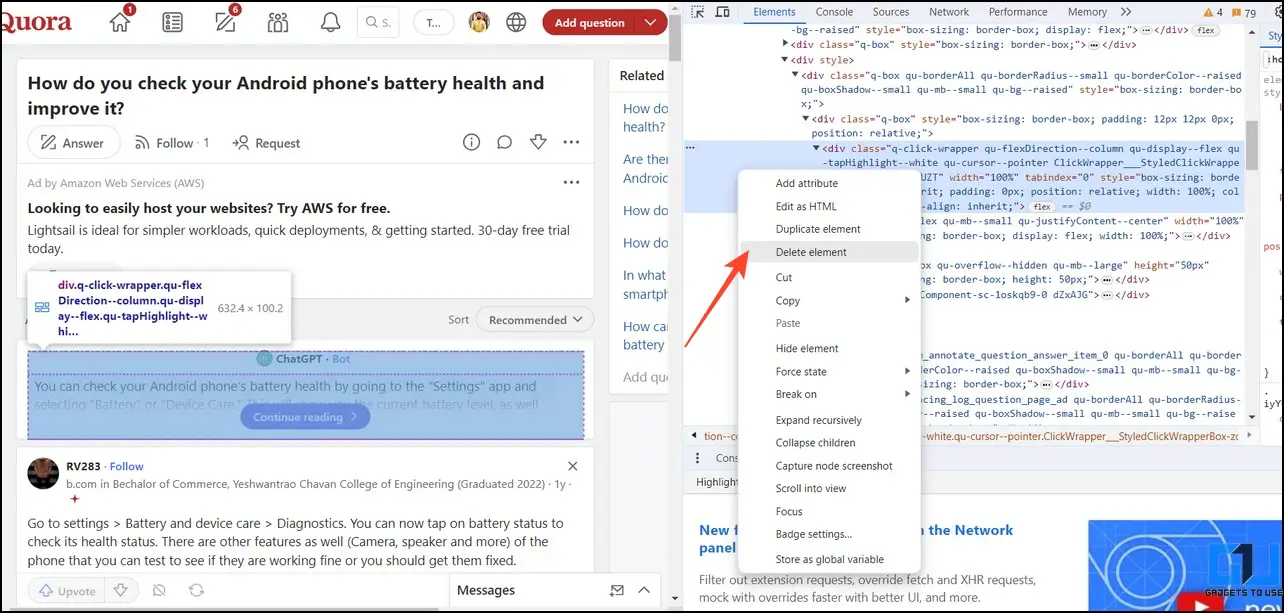Viewport: 1284px width, 613px height.
Task: Choose Capture node screenshot
Action: [834, 466]
